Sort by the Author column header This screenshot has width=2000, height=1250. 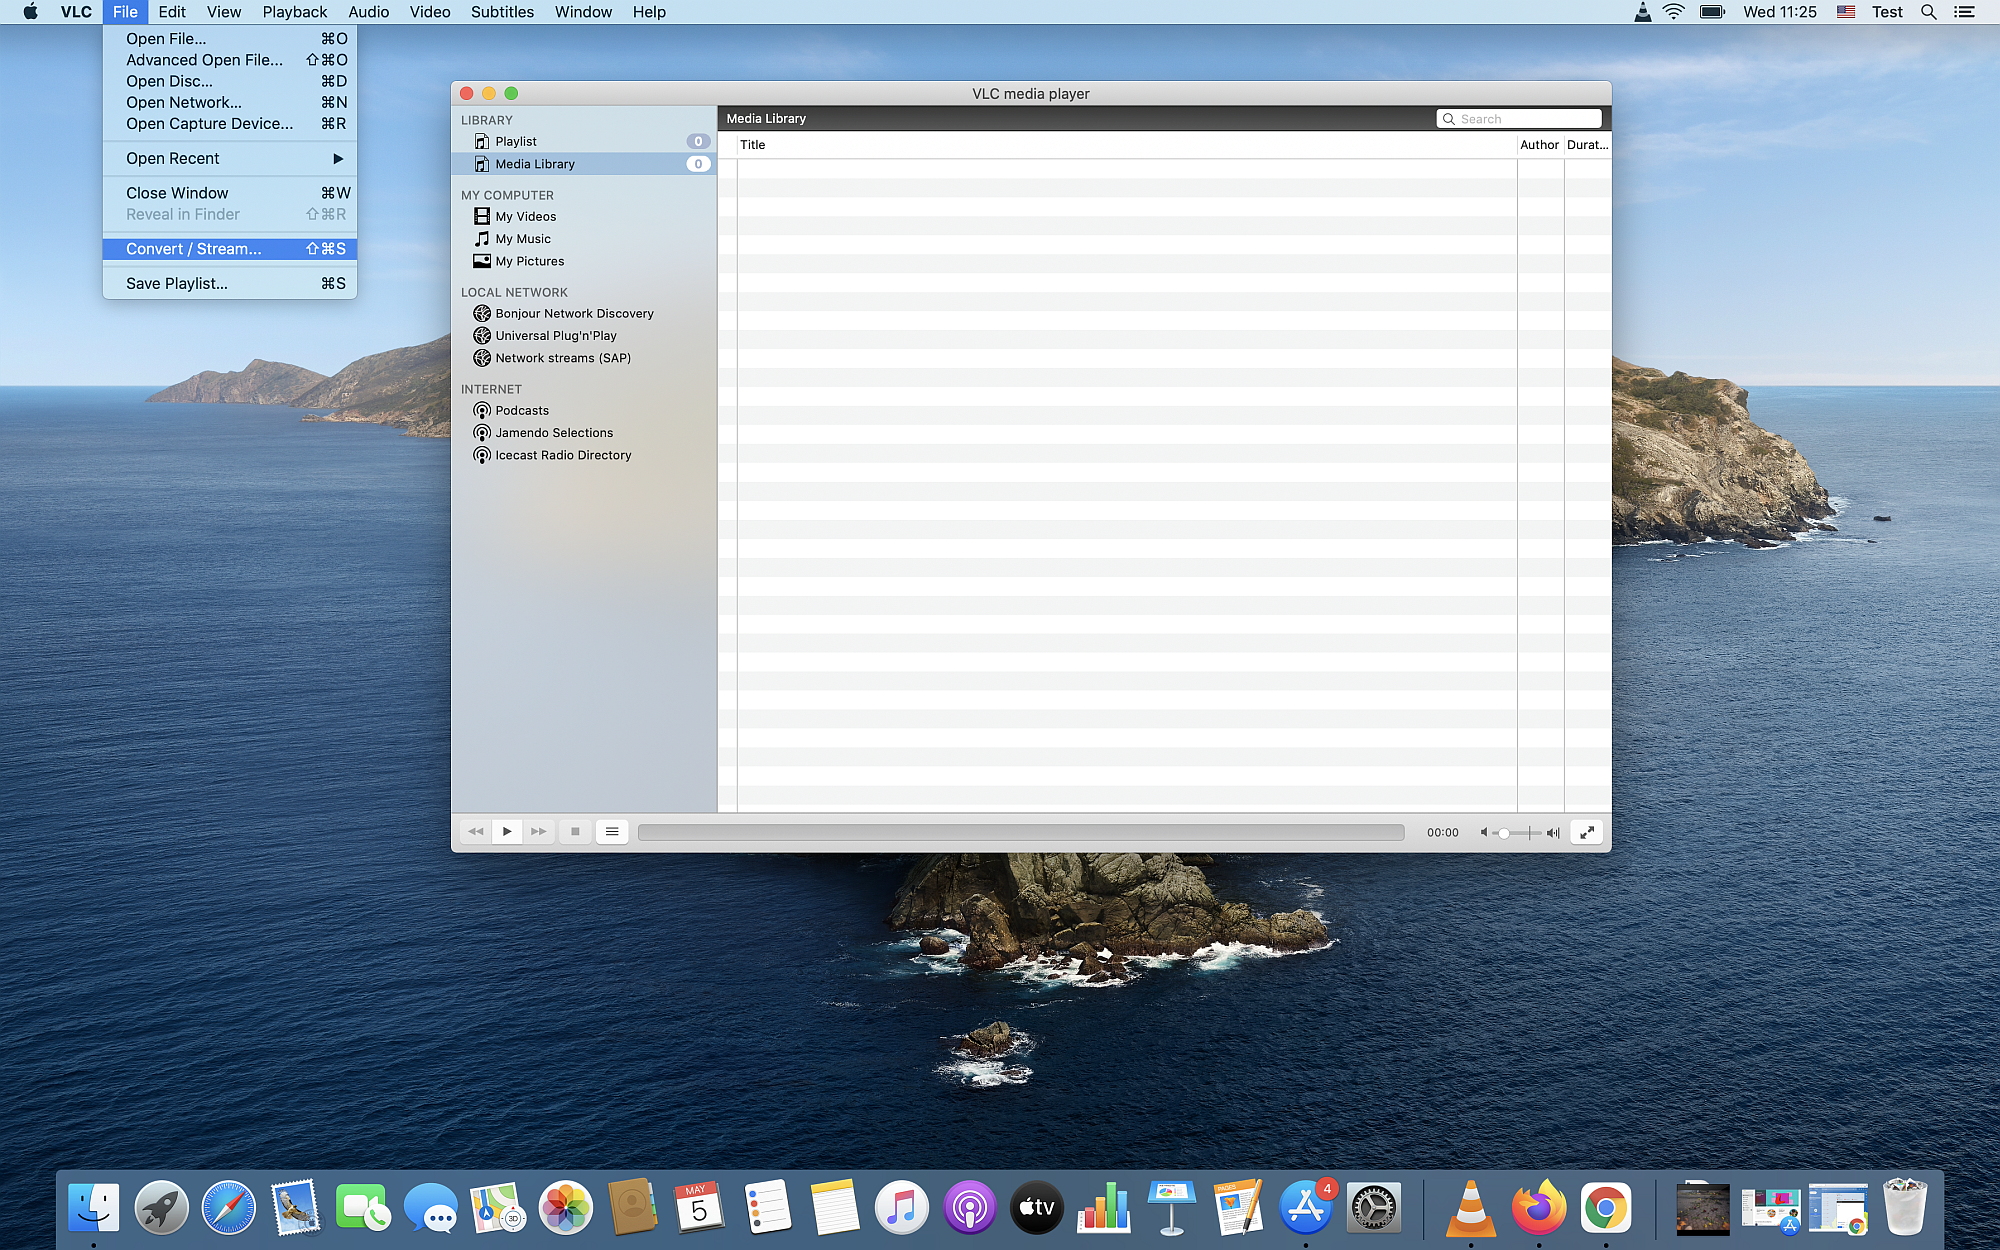[1539, 145]
